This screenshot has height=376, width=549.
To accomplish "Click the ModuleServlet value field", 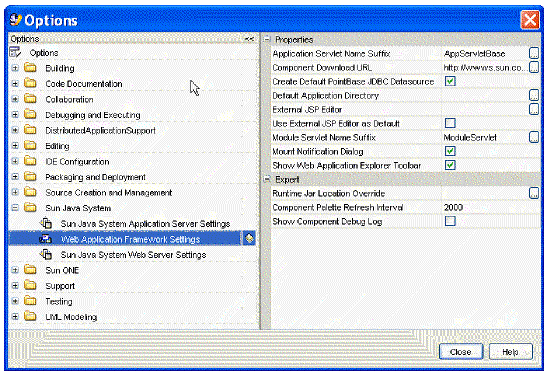I will (485, 138).
